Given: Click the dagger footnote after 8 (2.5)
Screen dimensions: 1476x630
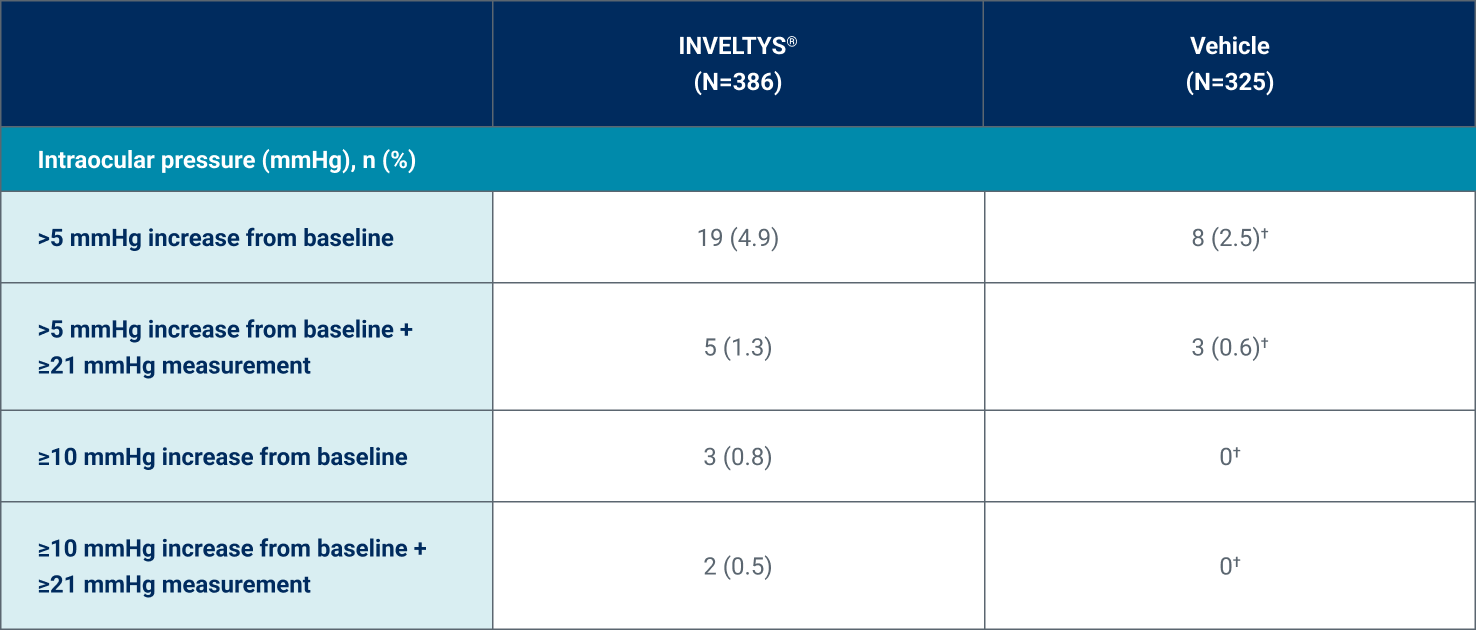Looking at the screenshot, I should point(1264,233).
